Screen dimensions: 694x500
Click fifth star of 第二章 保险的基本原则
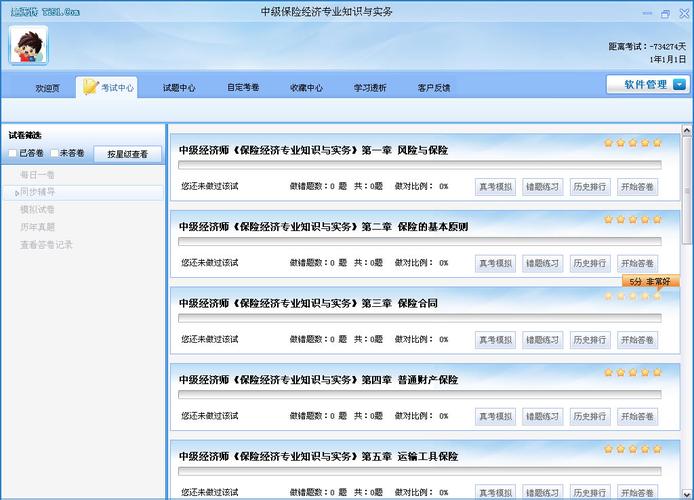(x=657, y=219)
